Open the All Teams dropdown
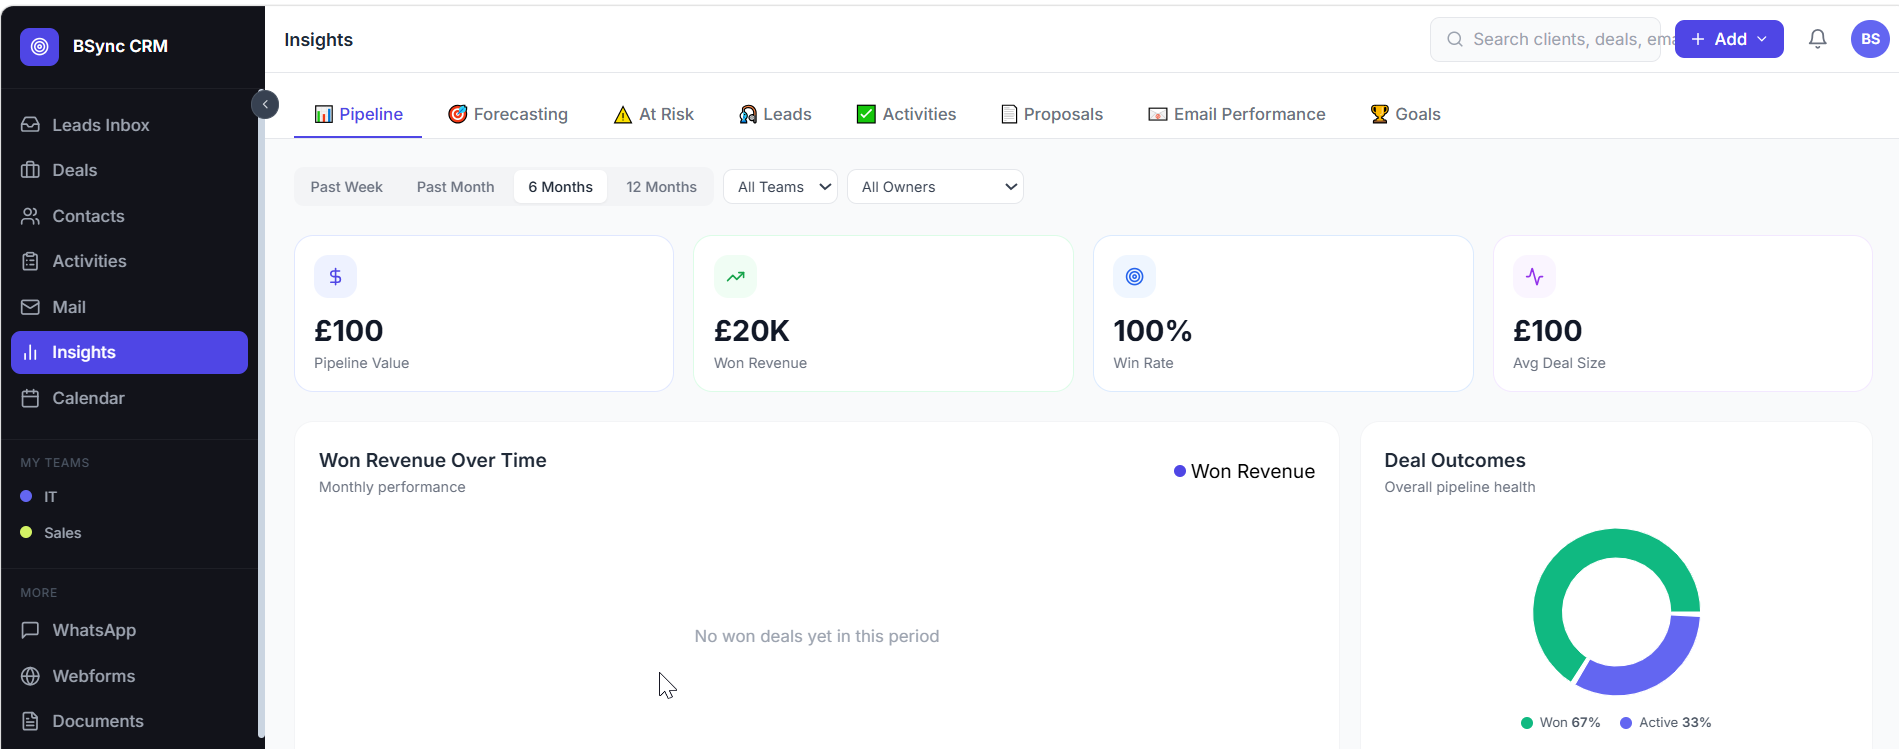1899x749 pixels. tap(780, 187)
